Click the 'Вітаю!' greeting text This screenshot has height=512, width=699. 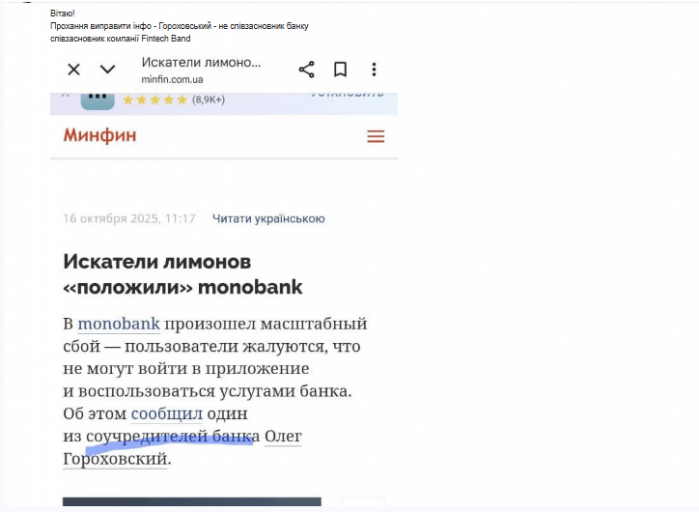tap(62, 13)
